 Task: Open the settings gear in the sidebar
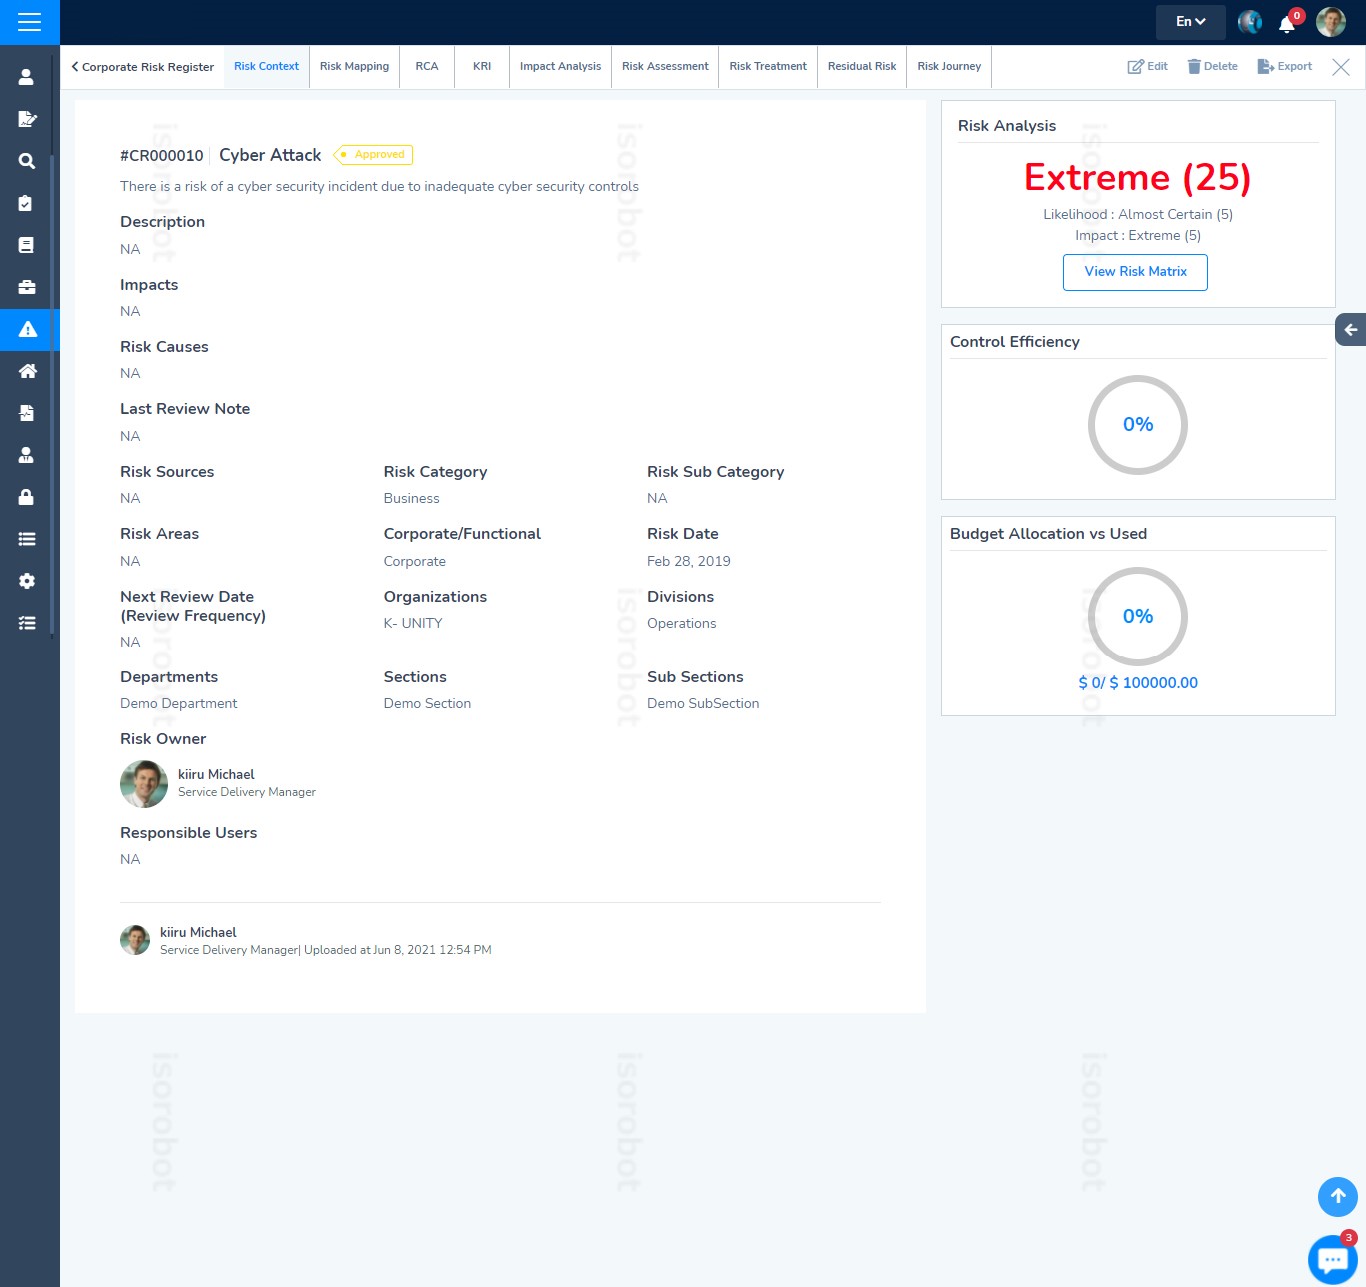[26, 581]
